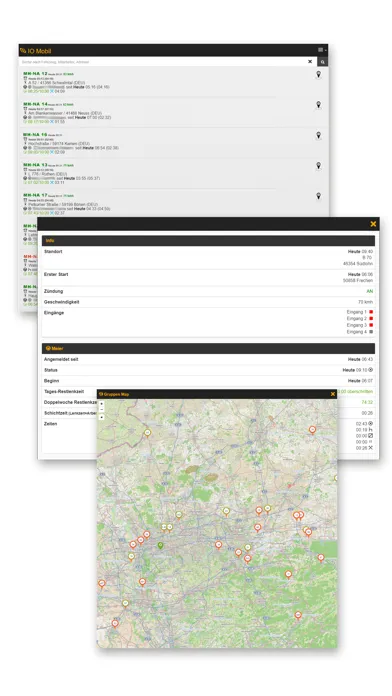The height and width of the screenshot is (696, 392).
Task: Show MH-NA 12 location on map
Action: click(318, 75)
